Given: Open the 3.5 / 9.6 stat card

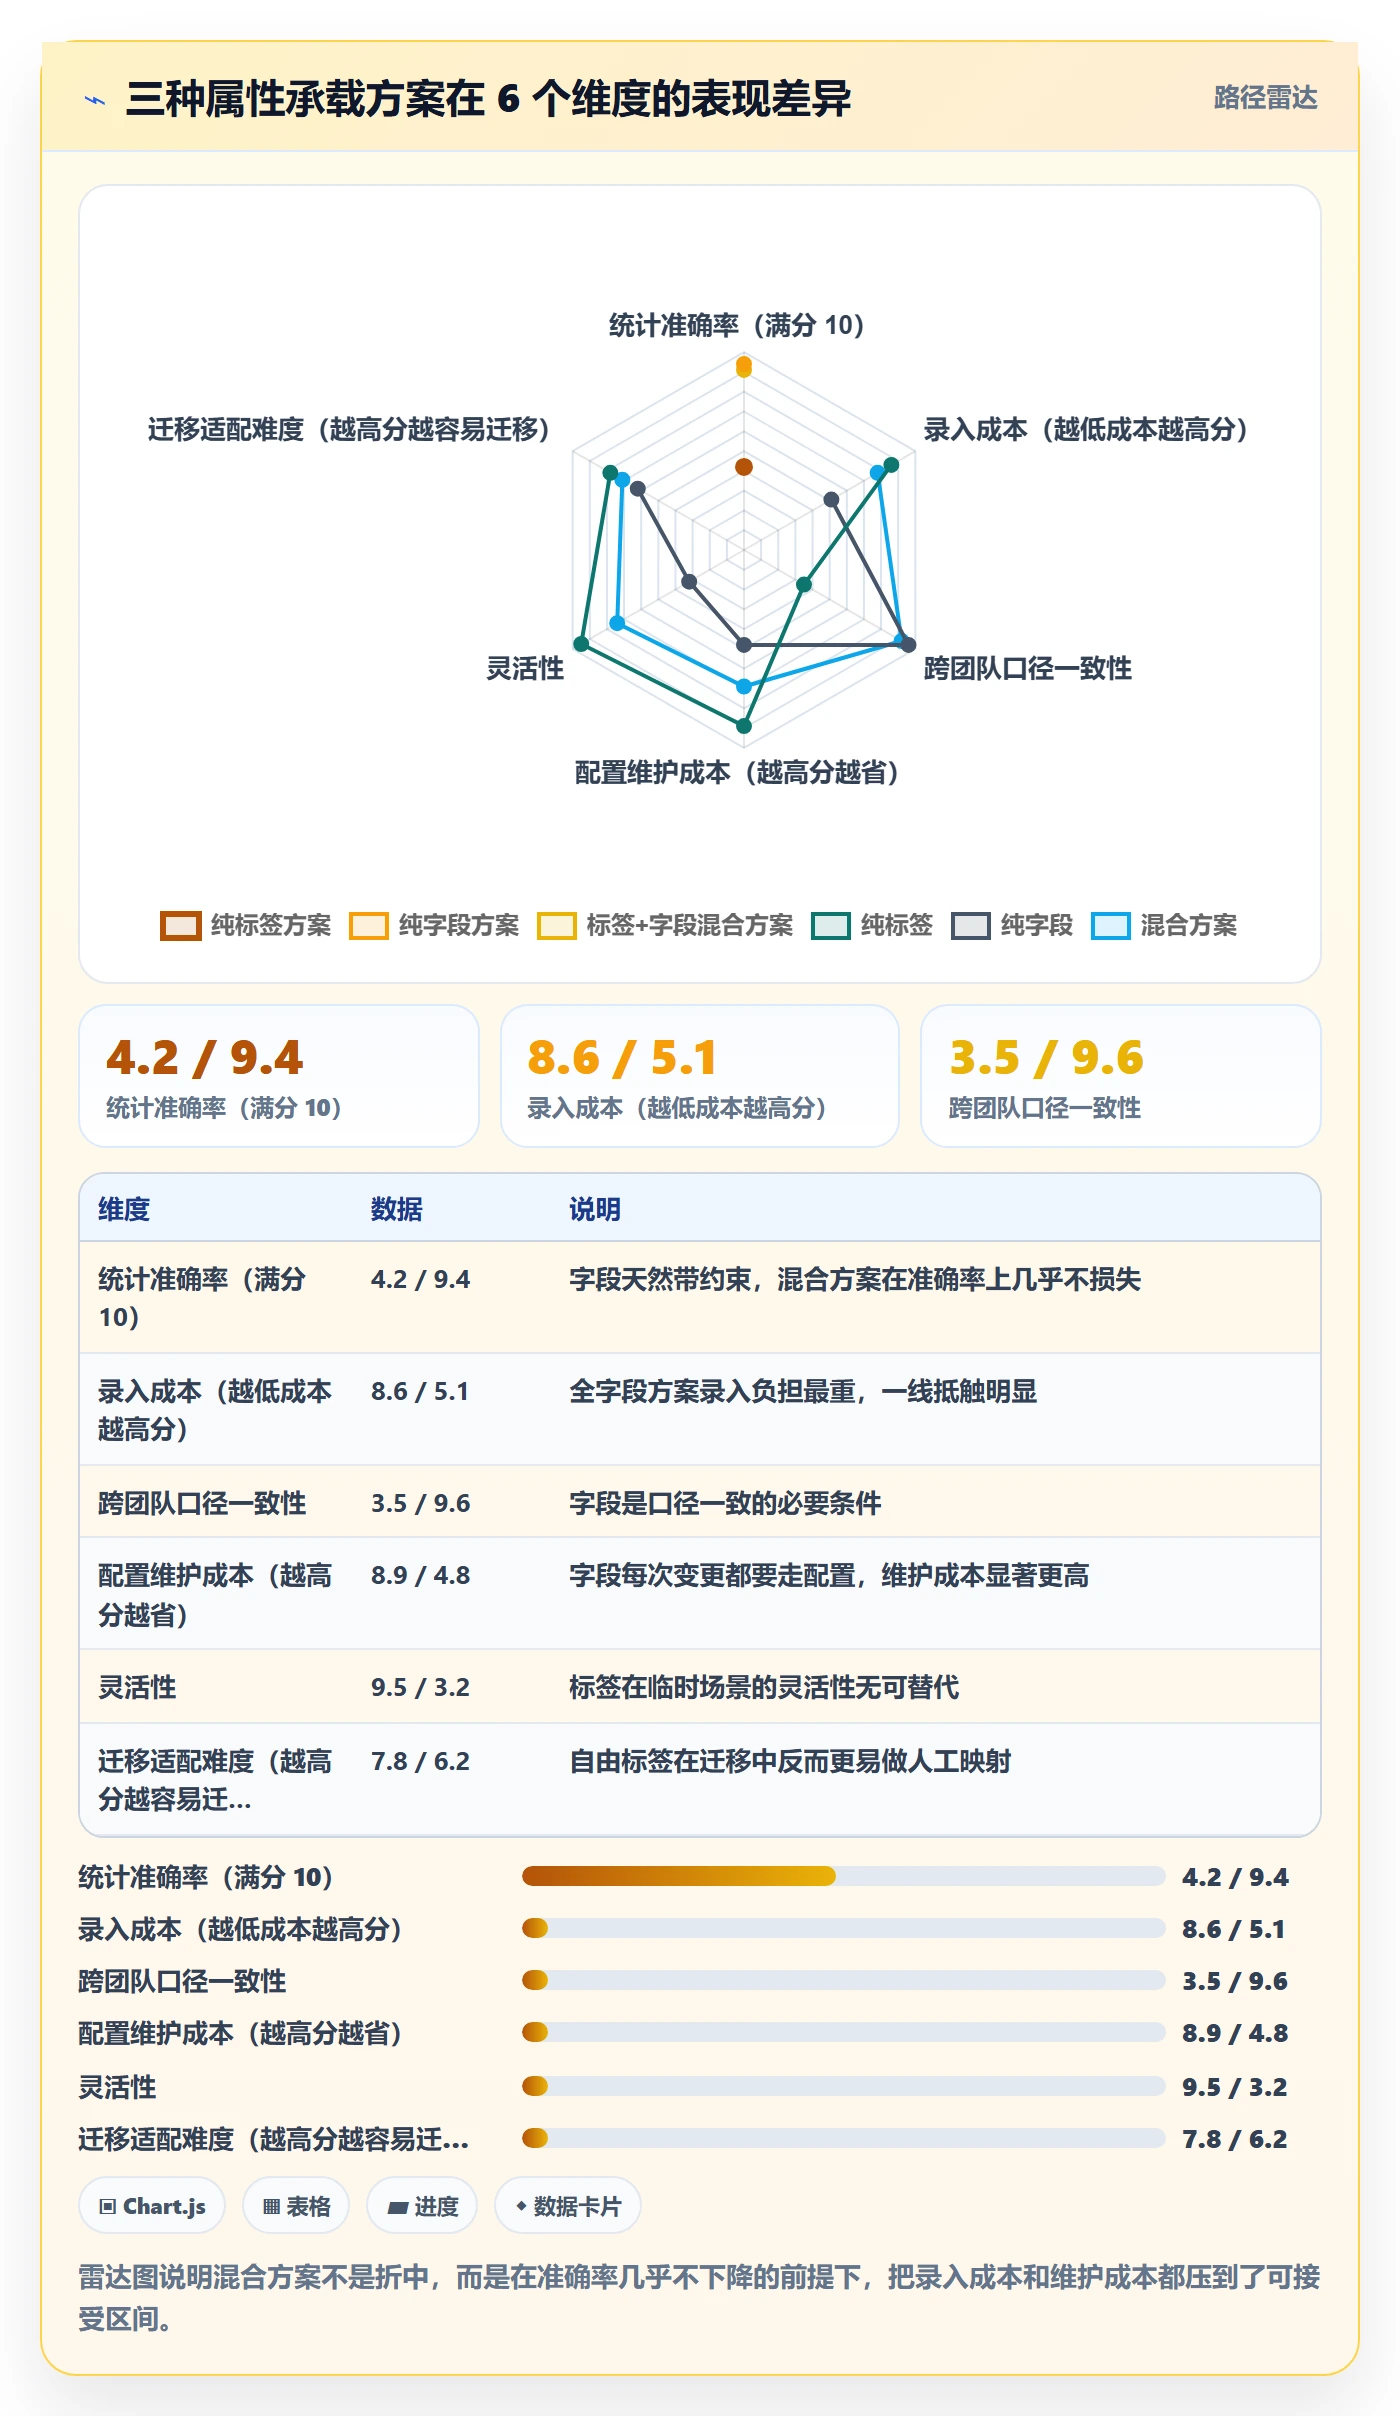Looking at the screenshot, I should click(x=1121, y=1076).
